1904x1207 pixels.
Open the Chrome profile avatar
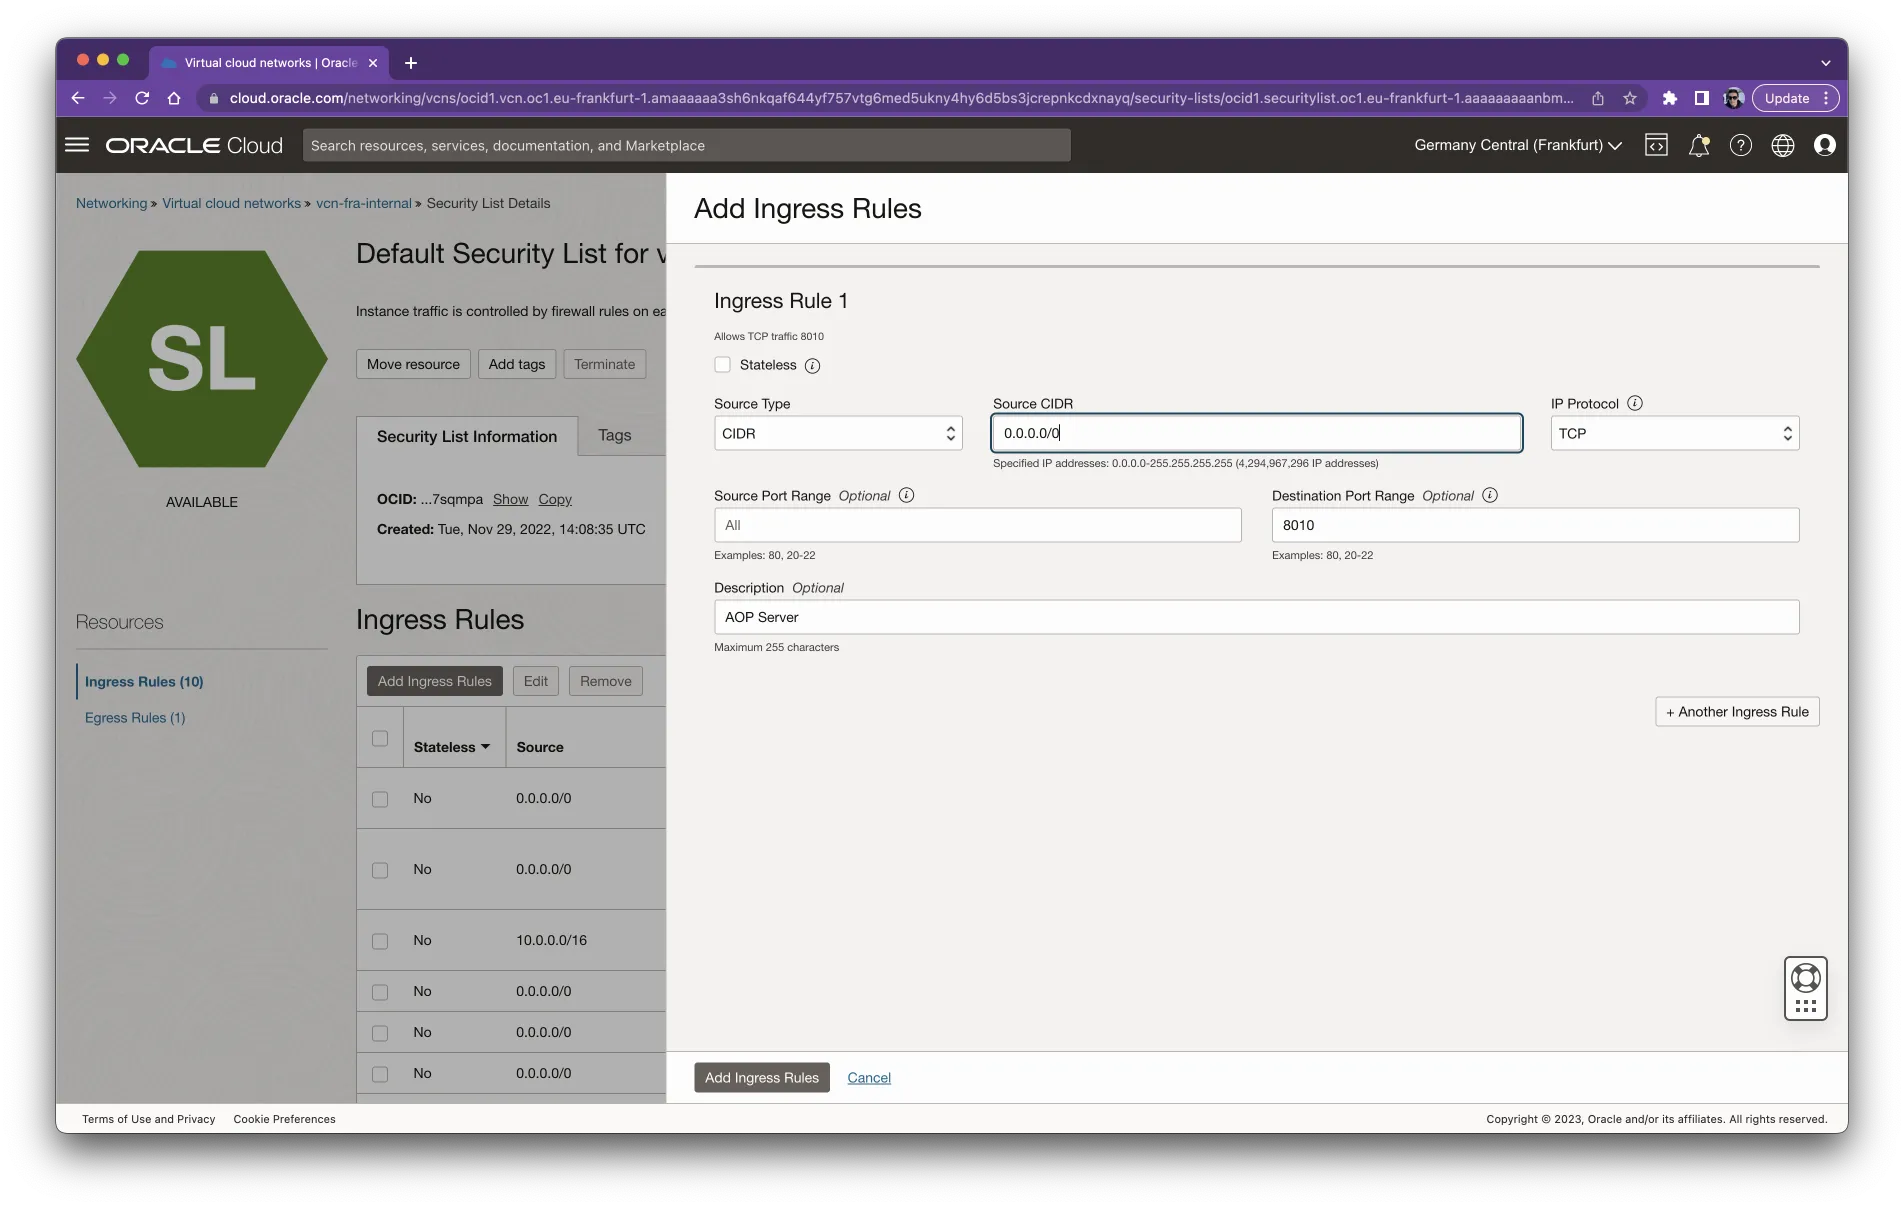coord(1733,98)
